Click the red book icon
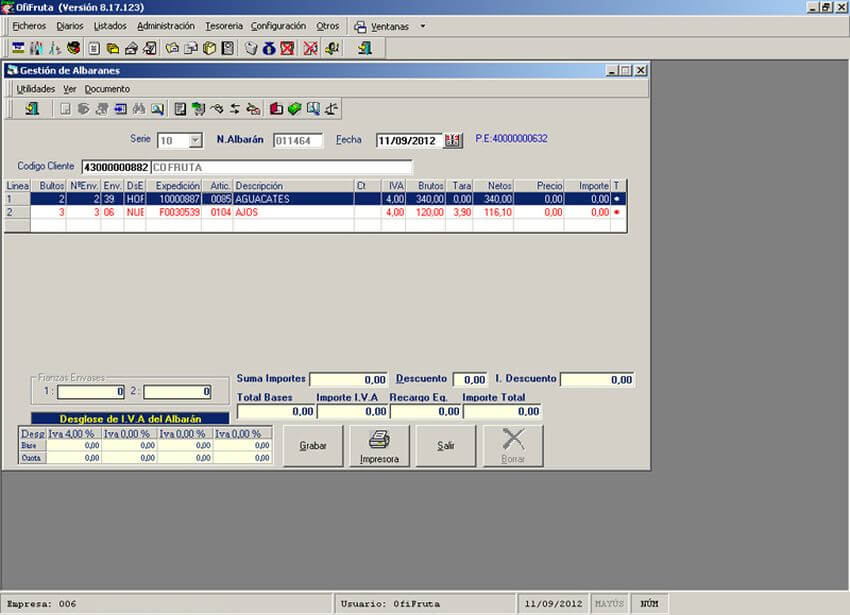Viewport: 850px width, 615px height. click(276, 109)
